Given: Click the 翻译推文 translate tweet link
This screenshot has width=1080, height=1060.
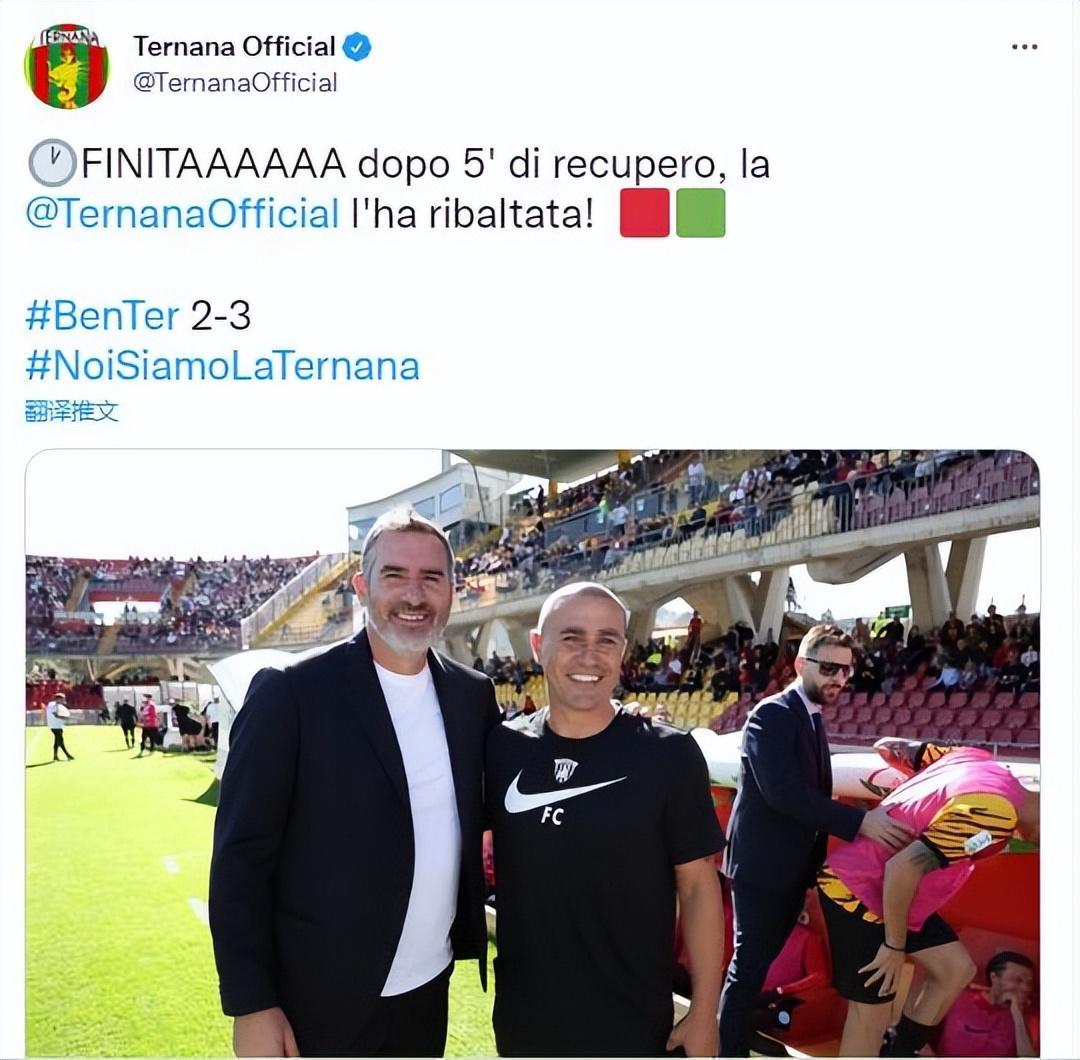Looking at the screenshot, I should click(72, 411).
